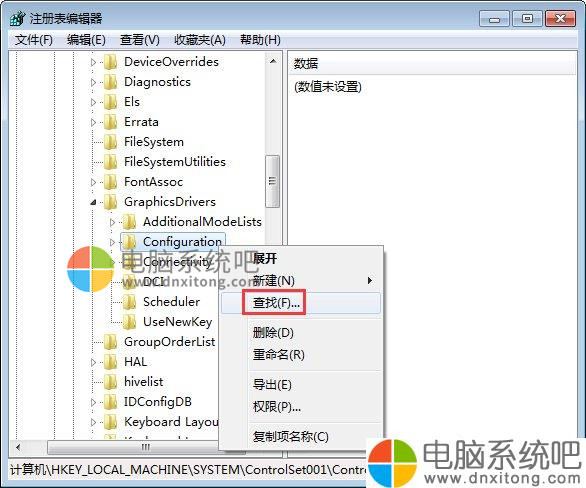Choose 删除(D) in the context menu

(273, 332)
